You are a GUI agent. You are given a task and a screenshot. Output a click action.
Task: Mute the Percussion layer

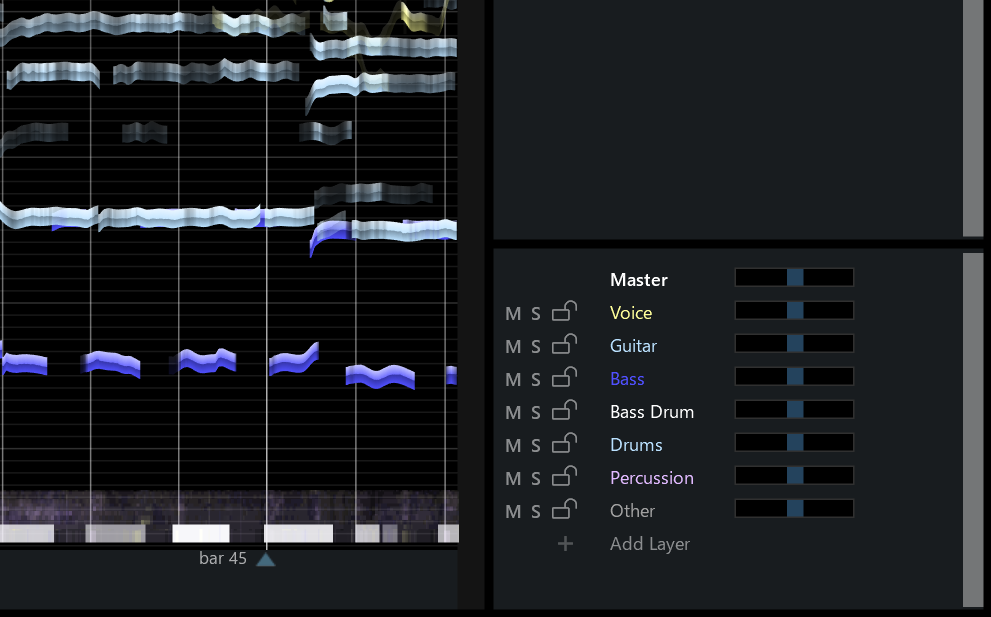(513, 479)
